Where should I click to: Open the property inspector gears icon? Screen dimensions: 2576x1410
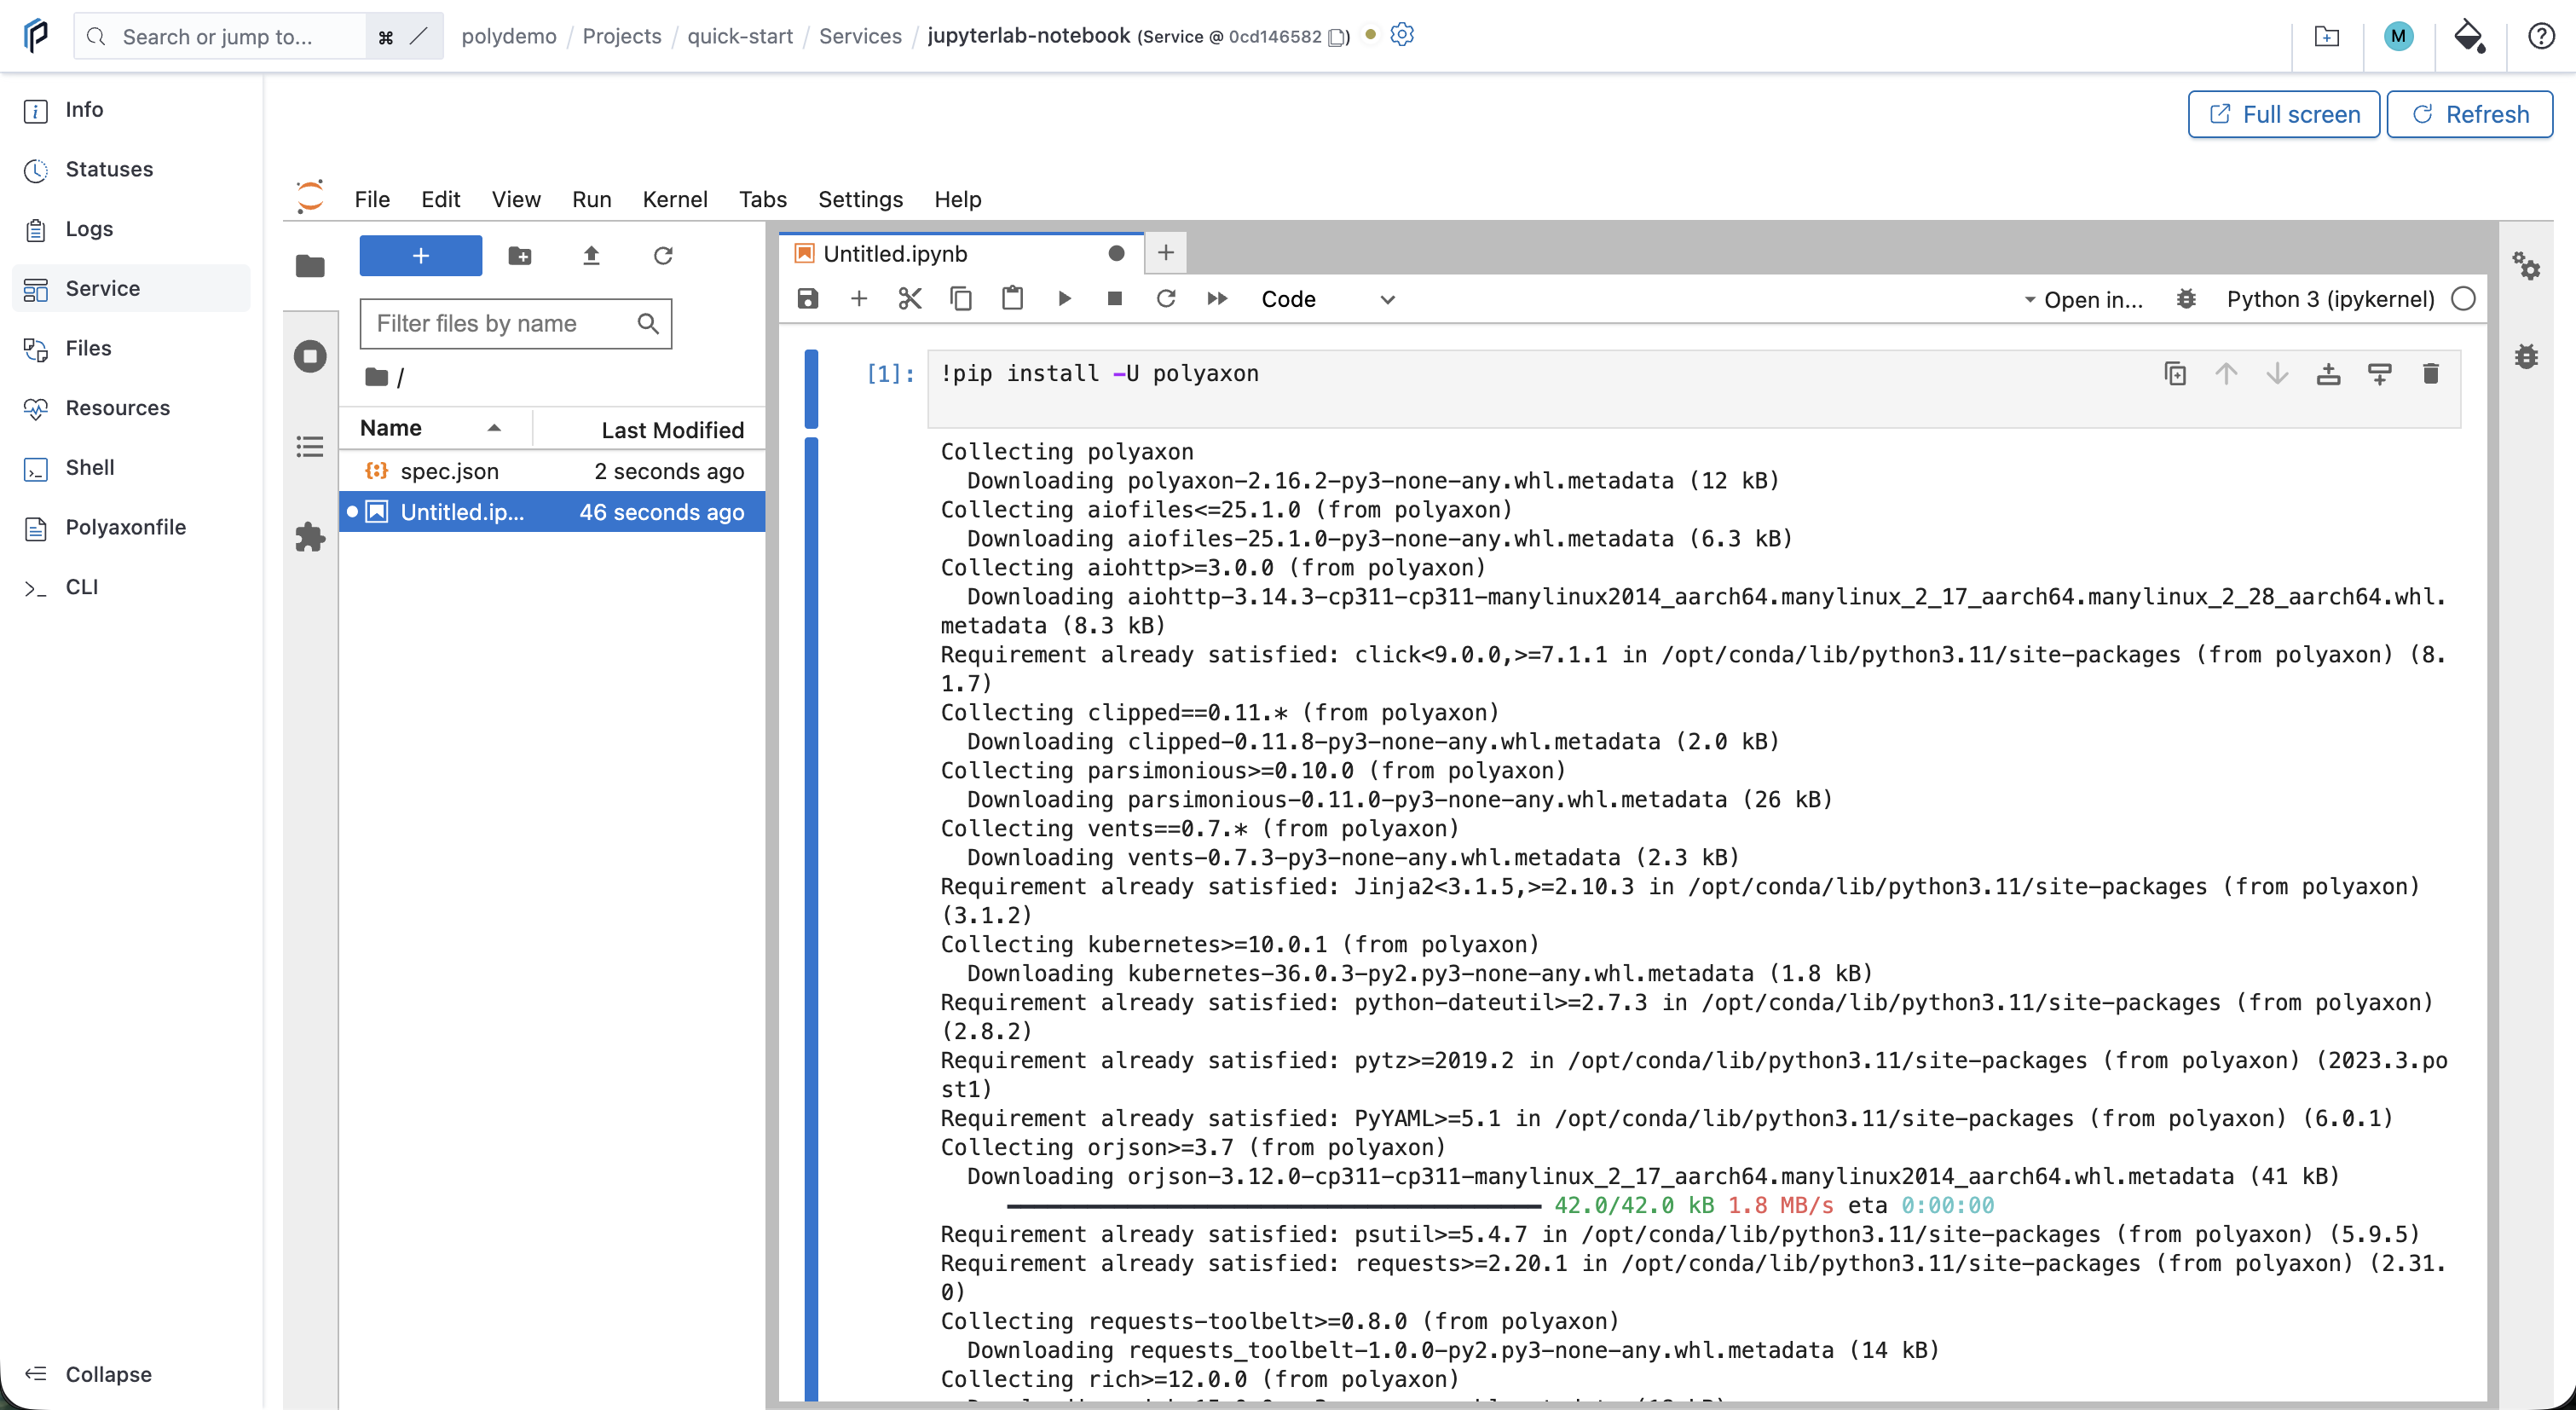[x=2526, y=266]
